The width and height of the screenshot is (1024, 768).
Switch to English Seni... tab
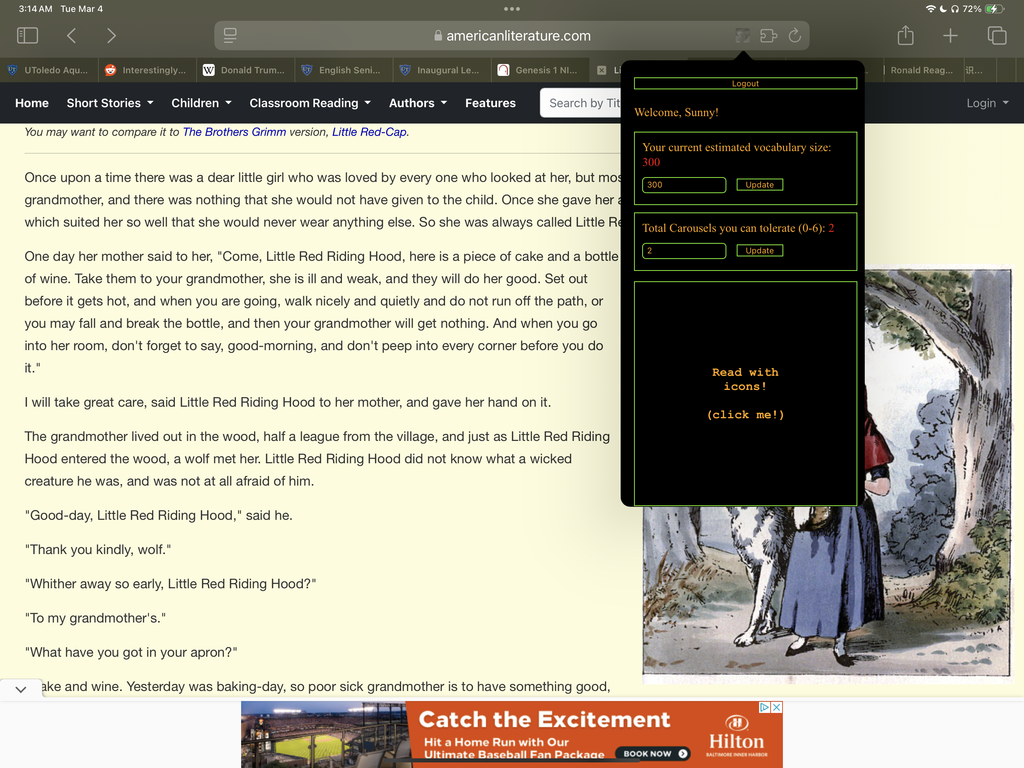(344, 70)
